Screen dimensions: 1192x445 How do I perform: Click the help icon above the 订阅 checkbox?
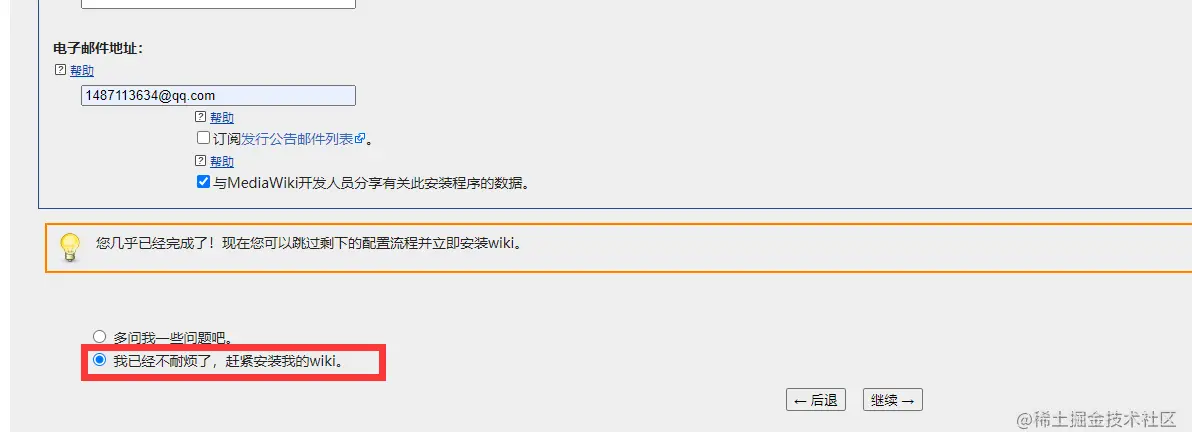[201, 117]
